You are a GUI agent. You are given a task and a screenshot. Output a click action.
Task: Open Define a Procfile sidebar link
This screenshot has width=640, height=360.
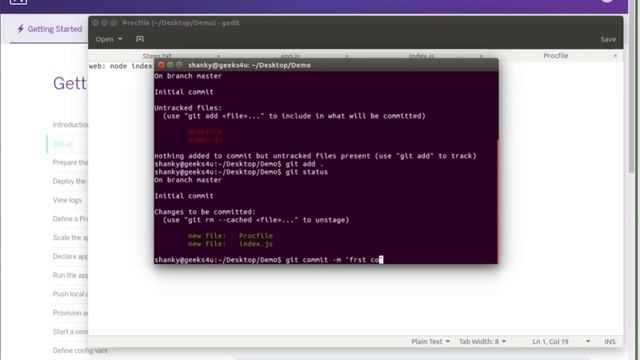70,219
